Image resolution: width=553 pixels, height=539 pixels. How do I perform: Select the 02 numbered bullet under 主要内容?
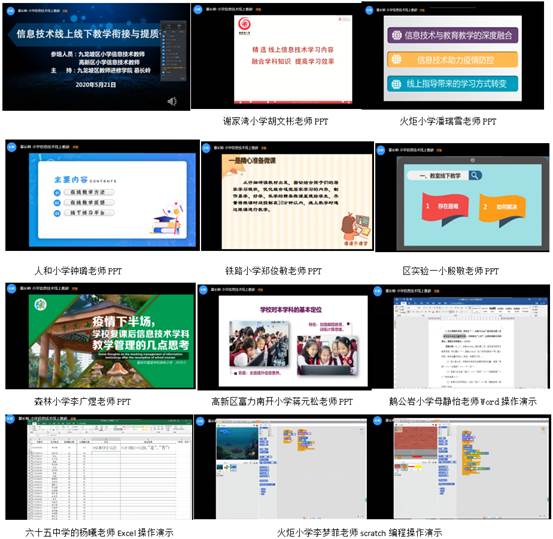click(57, 203)
